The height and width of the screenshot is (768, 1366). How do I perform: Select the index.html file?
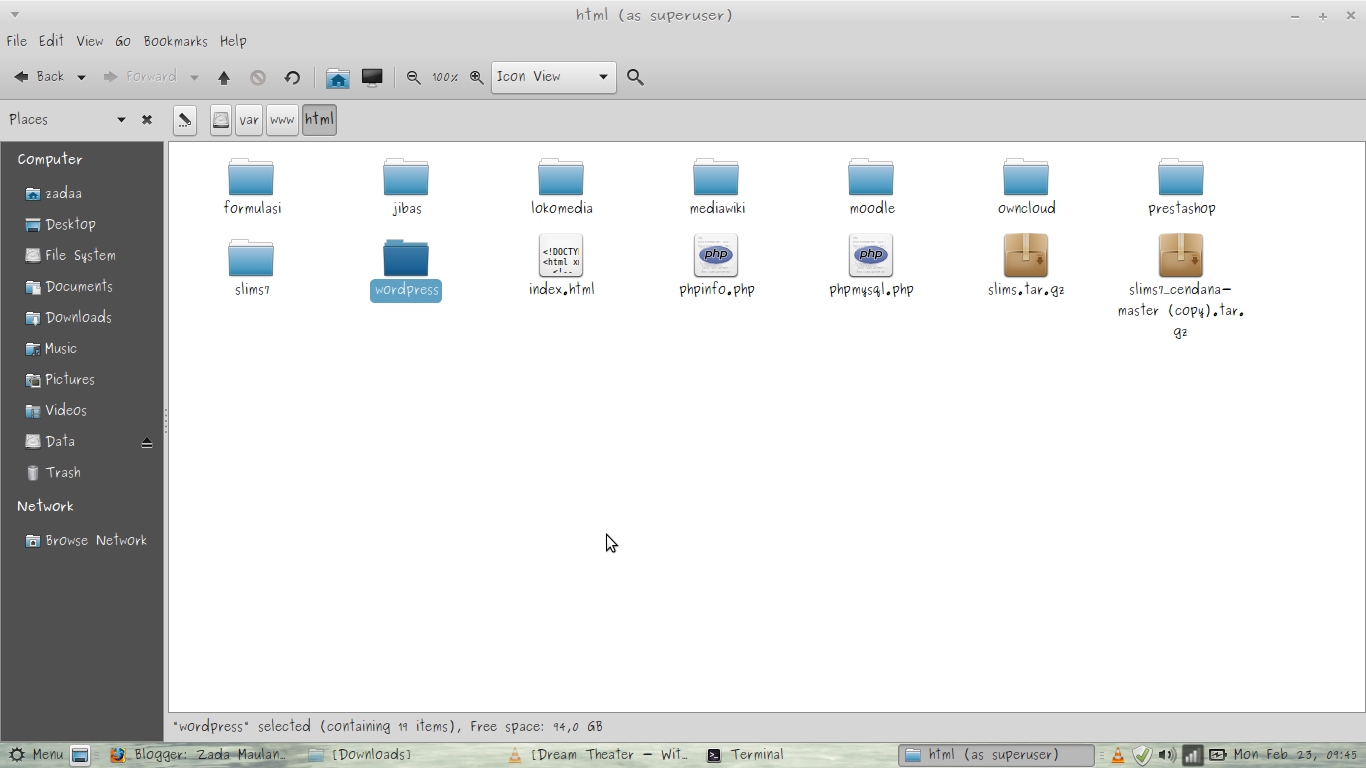click(561, 266)
